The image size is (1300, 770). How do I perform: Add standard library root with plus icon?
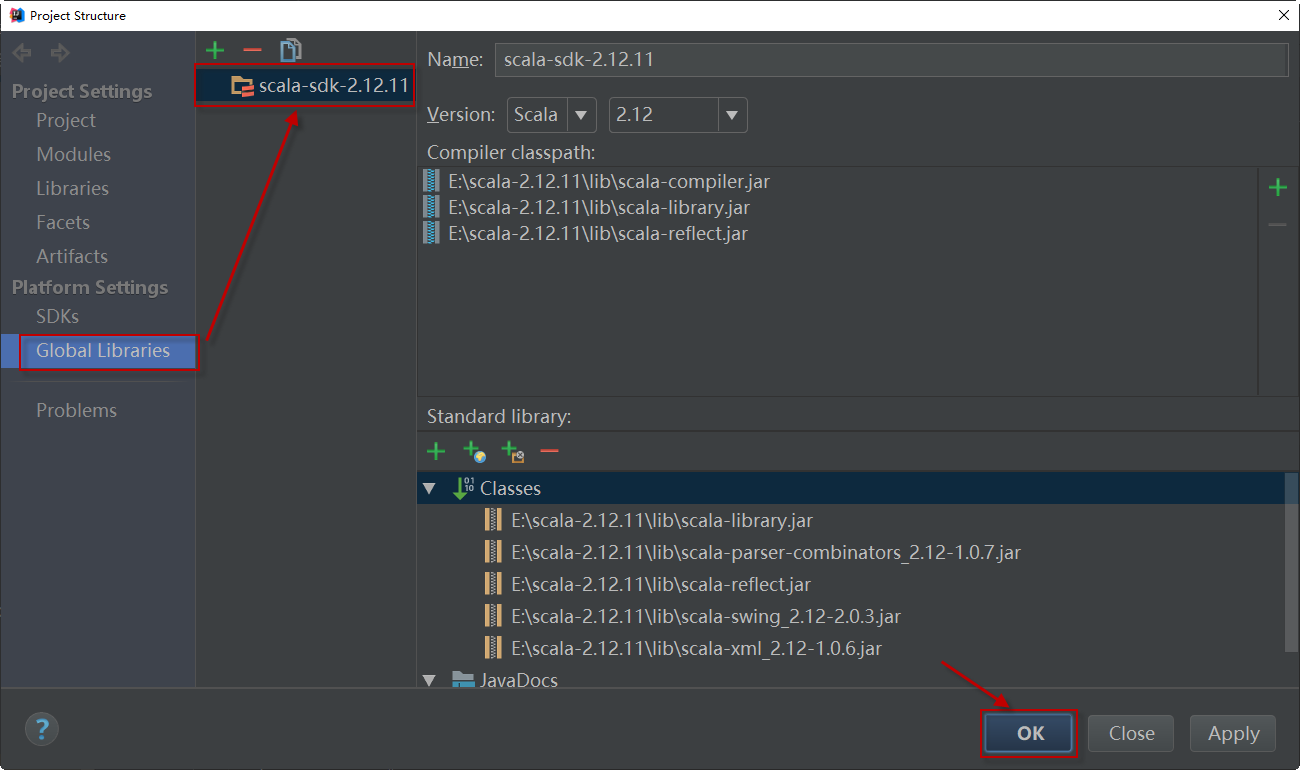(x=436, y=451)
